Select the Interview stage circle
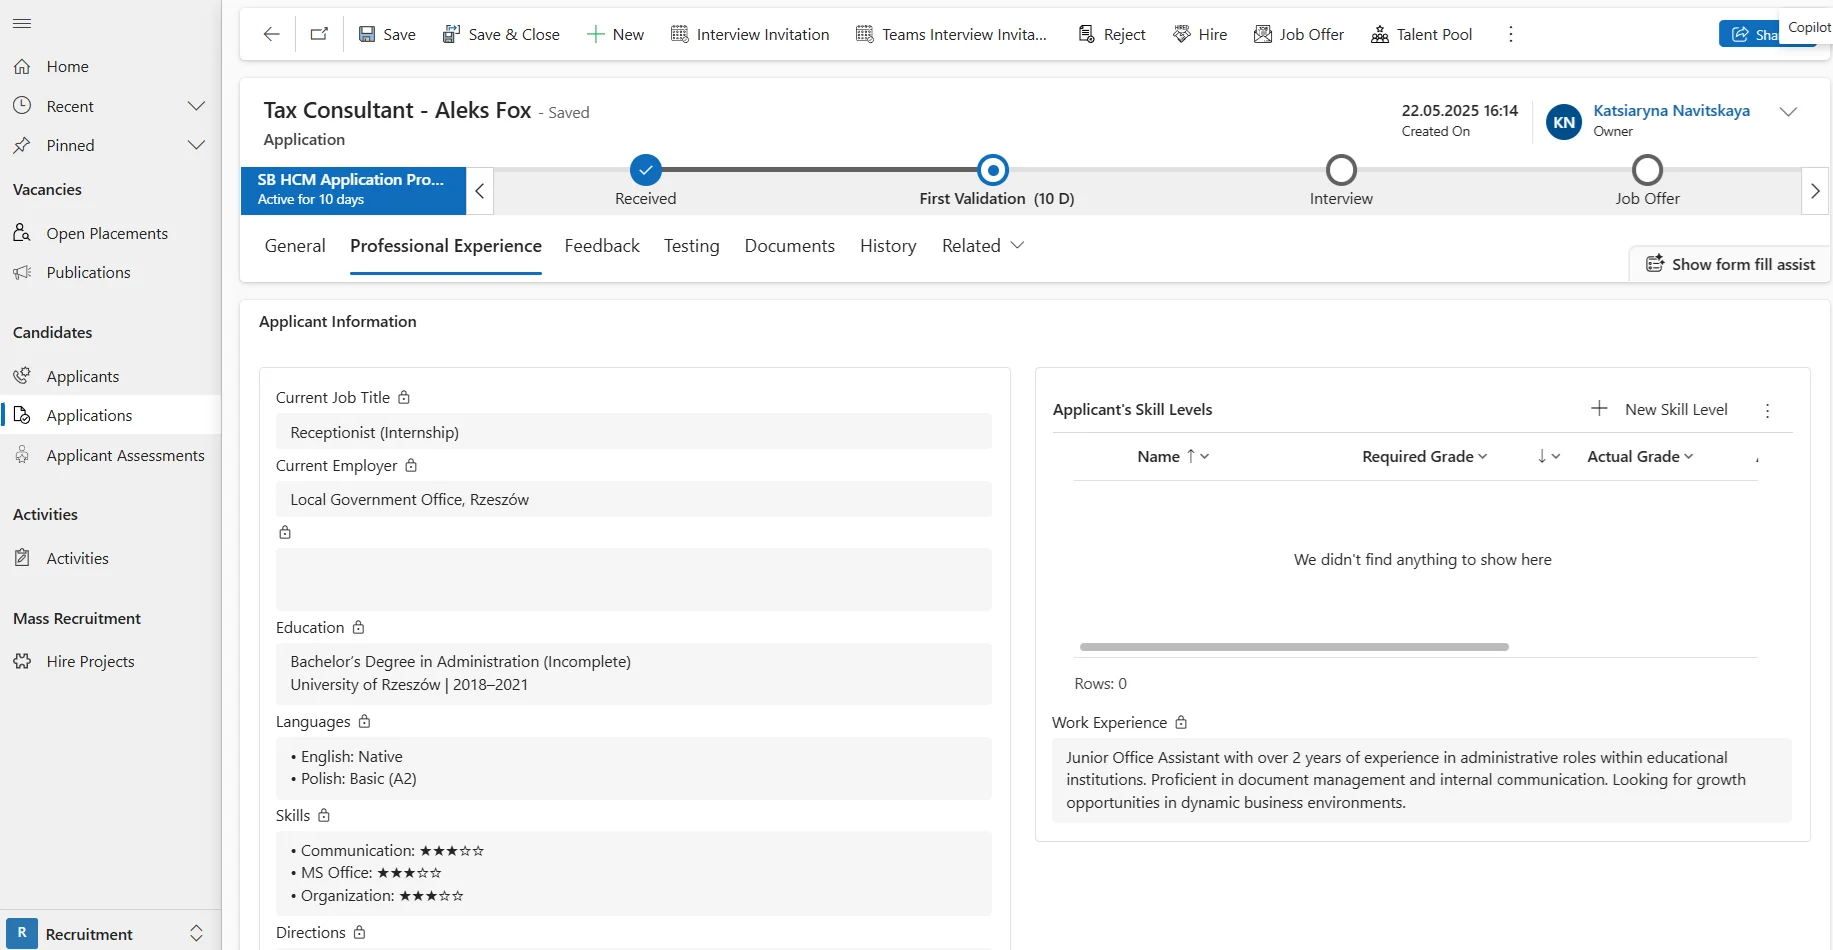Image resolution: width=1833 pixels, height=950 pixels. pyautogui.click(x=1341, y=170)
